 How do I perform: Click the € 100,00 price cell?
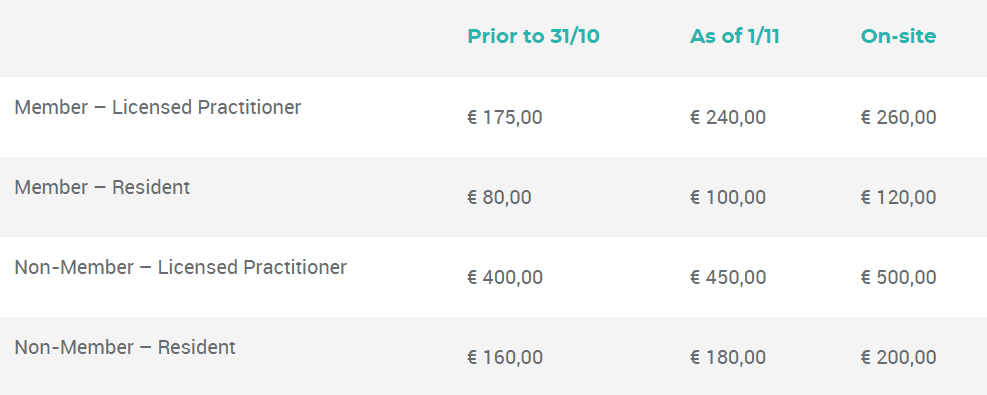click(x=728, y=198)
